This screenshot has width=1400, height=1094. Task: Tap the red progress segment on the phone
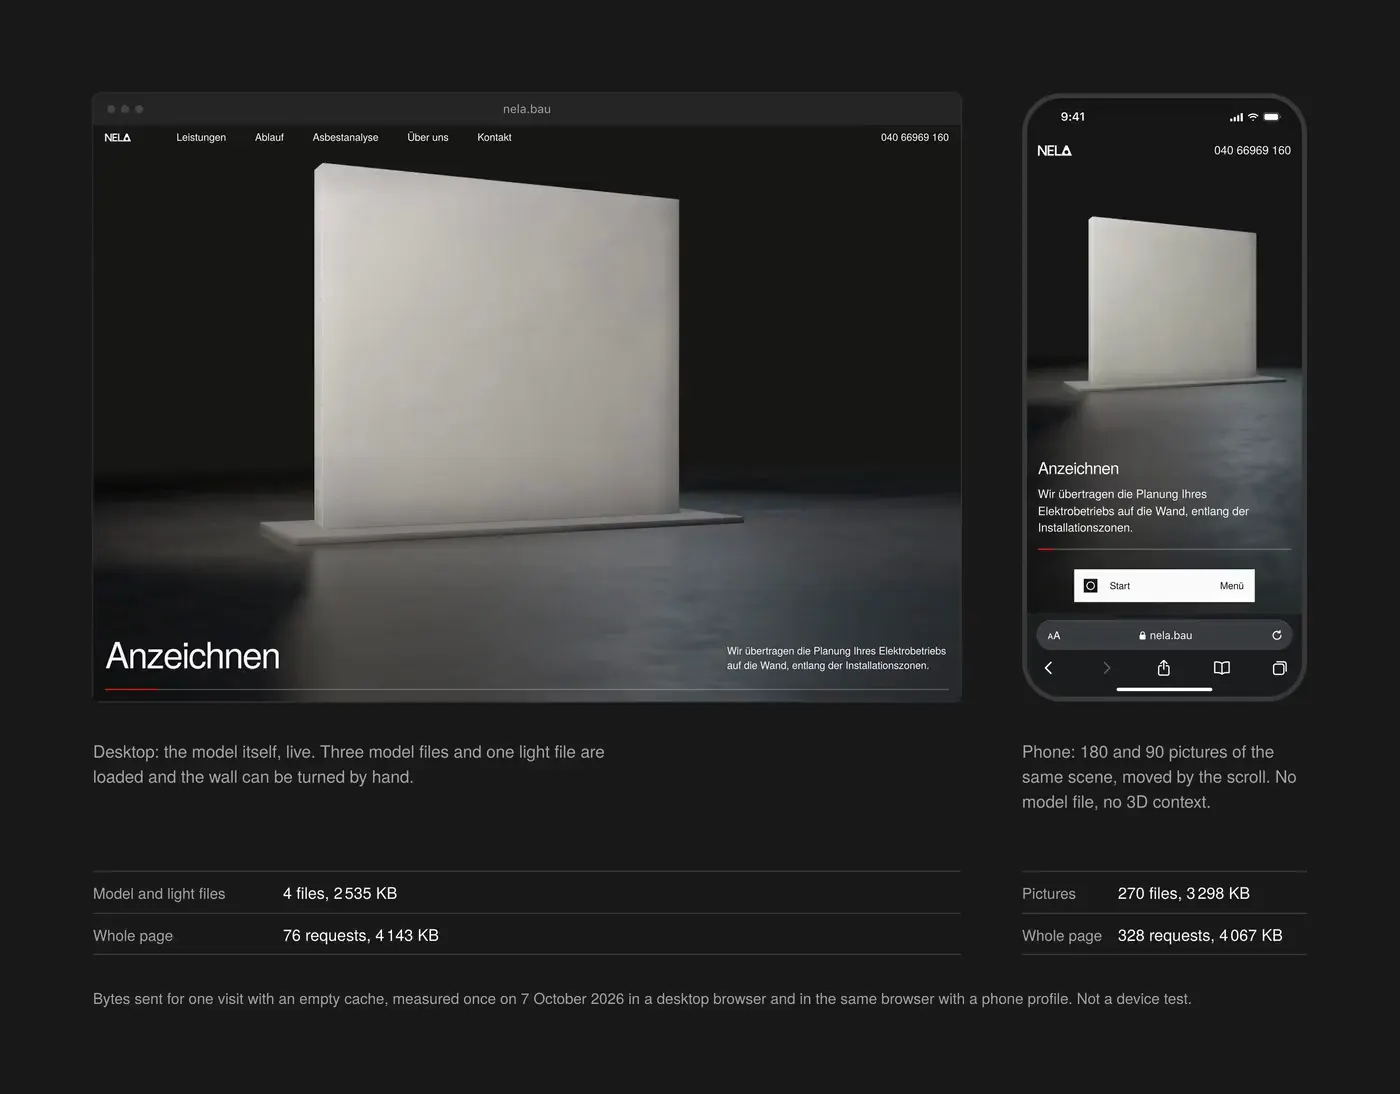[1047, 549]
